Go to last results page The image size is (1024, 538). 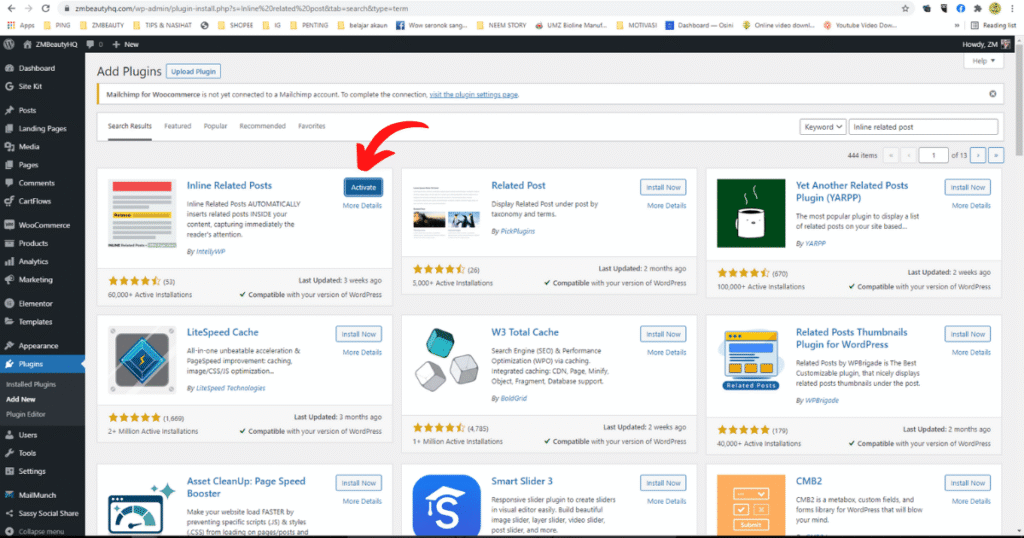click(996, 155)
